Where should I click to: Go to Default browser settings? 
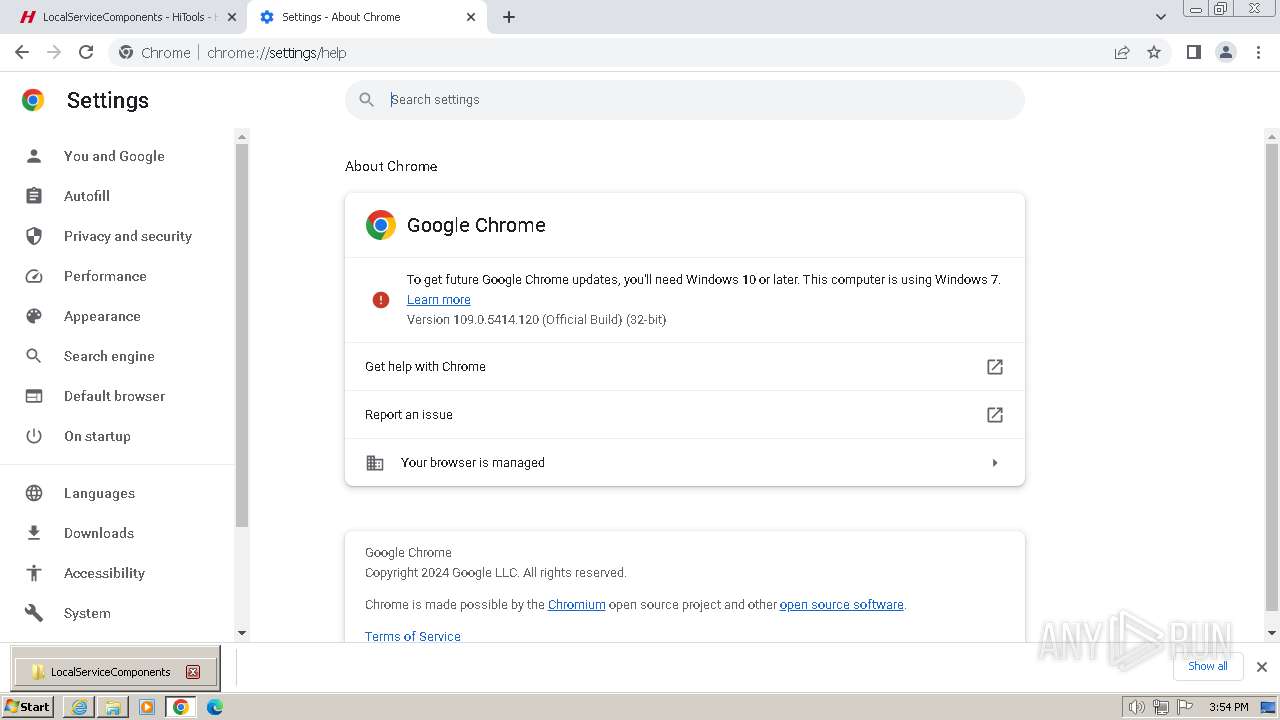[x=114, y=396]
